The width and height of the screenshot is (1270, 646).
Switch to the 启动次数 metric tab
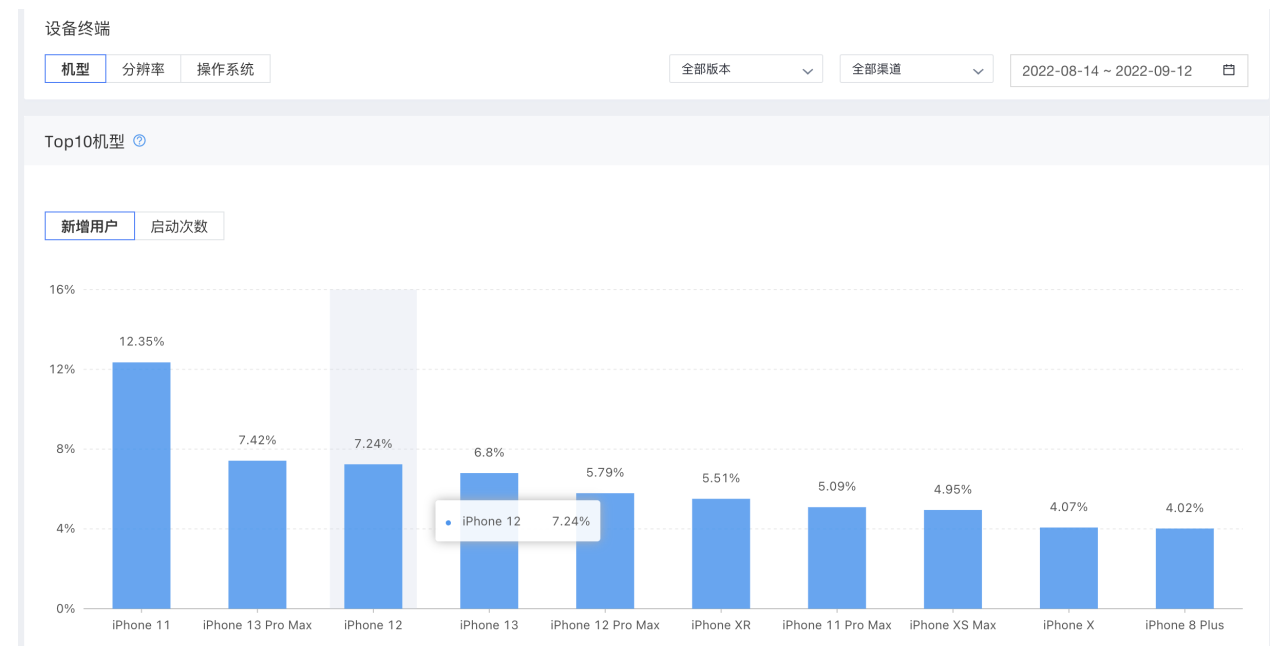[x=179, y=226]
